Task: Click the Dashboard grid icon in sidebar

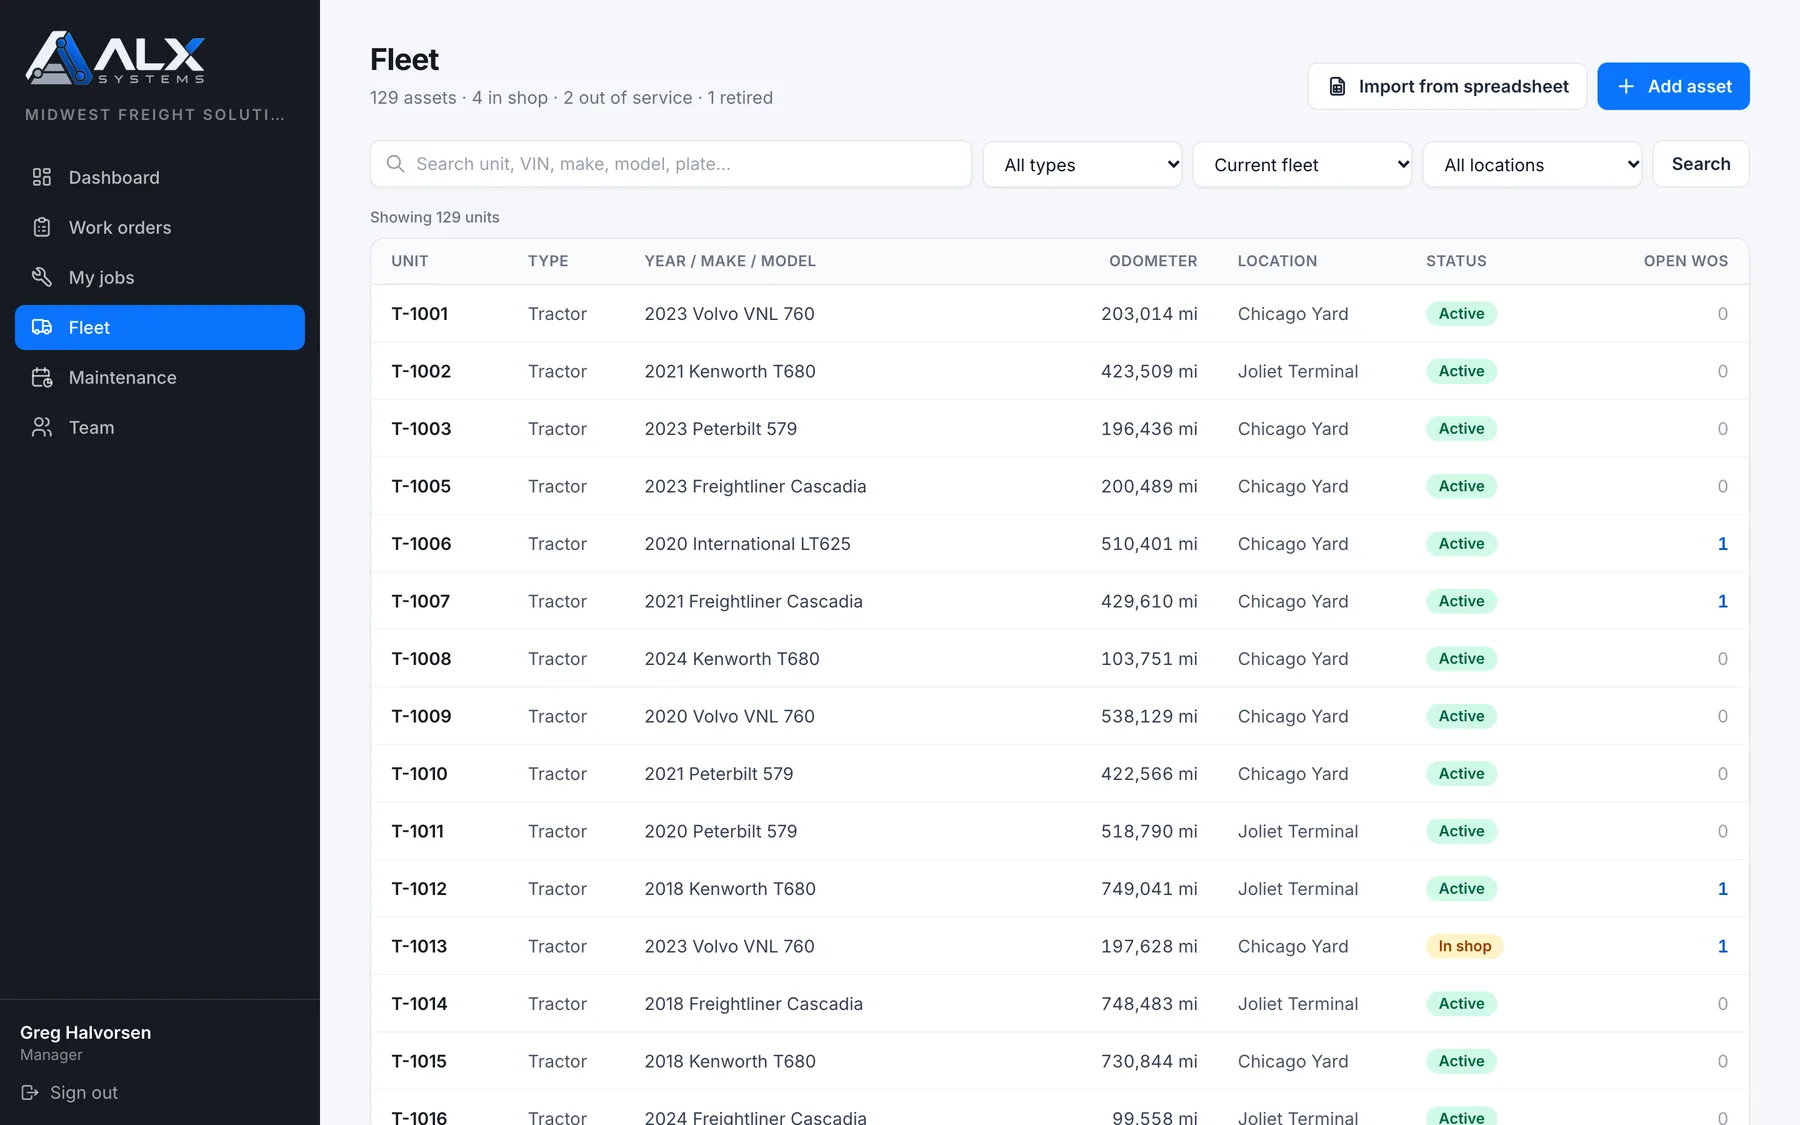Action: 42,177
